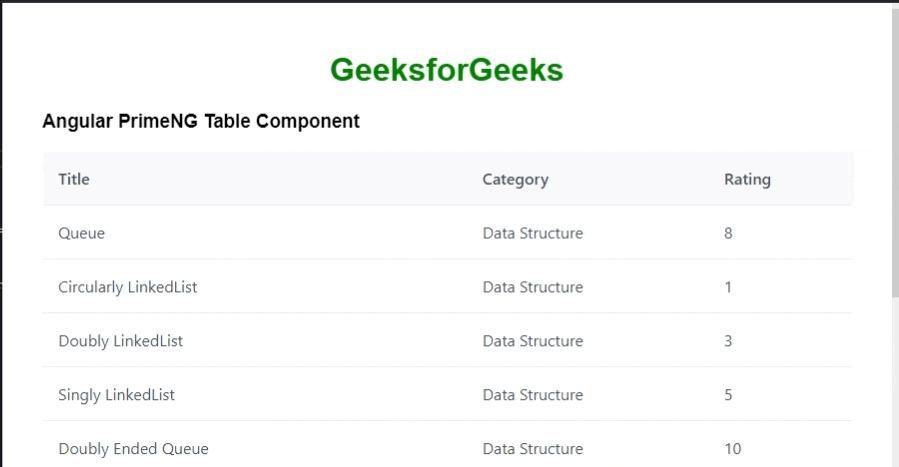Click Data Structure category for Singly LinkedList

click(532, 395)
